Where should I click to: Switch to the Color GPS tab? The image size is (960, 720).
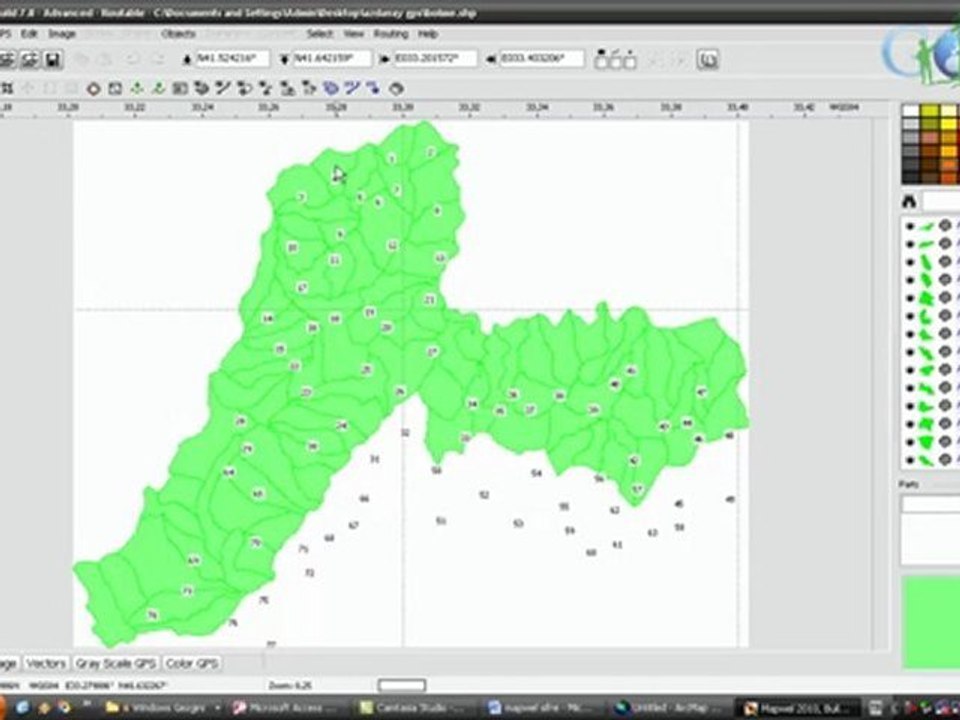[x=192, y=663]
